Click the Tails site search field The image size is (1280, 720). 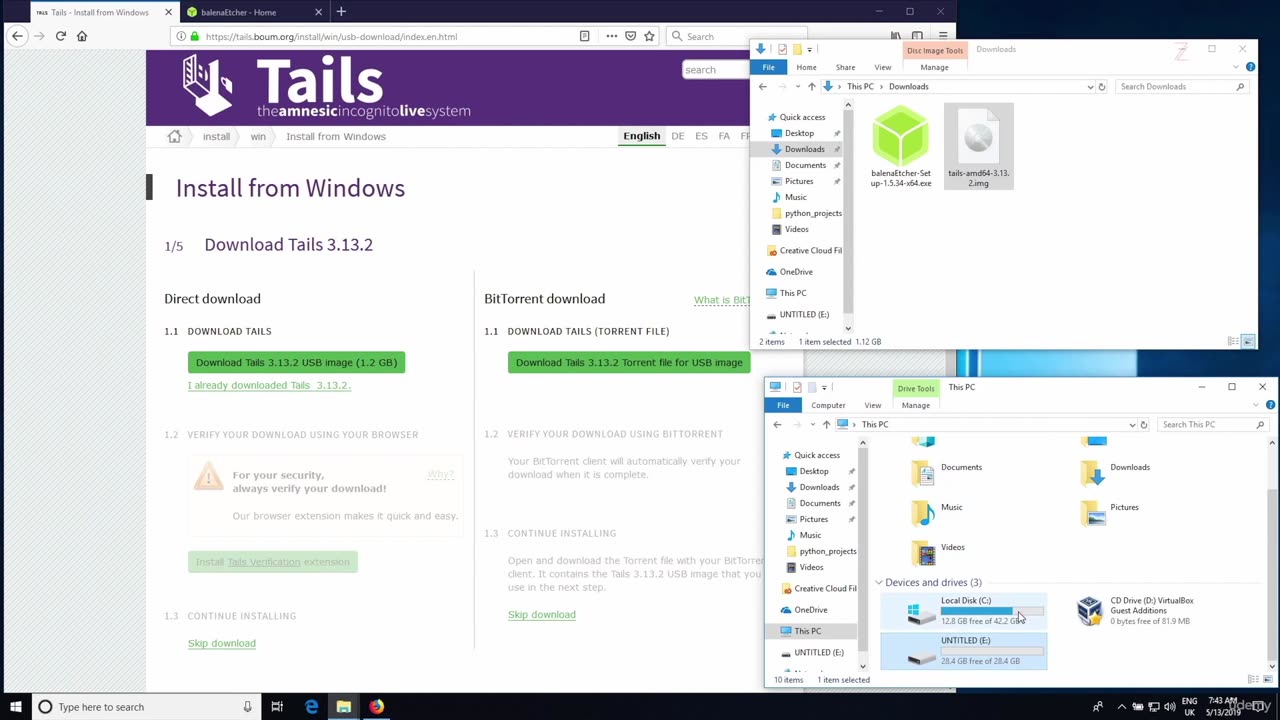715,69
